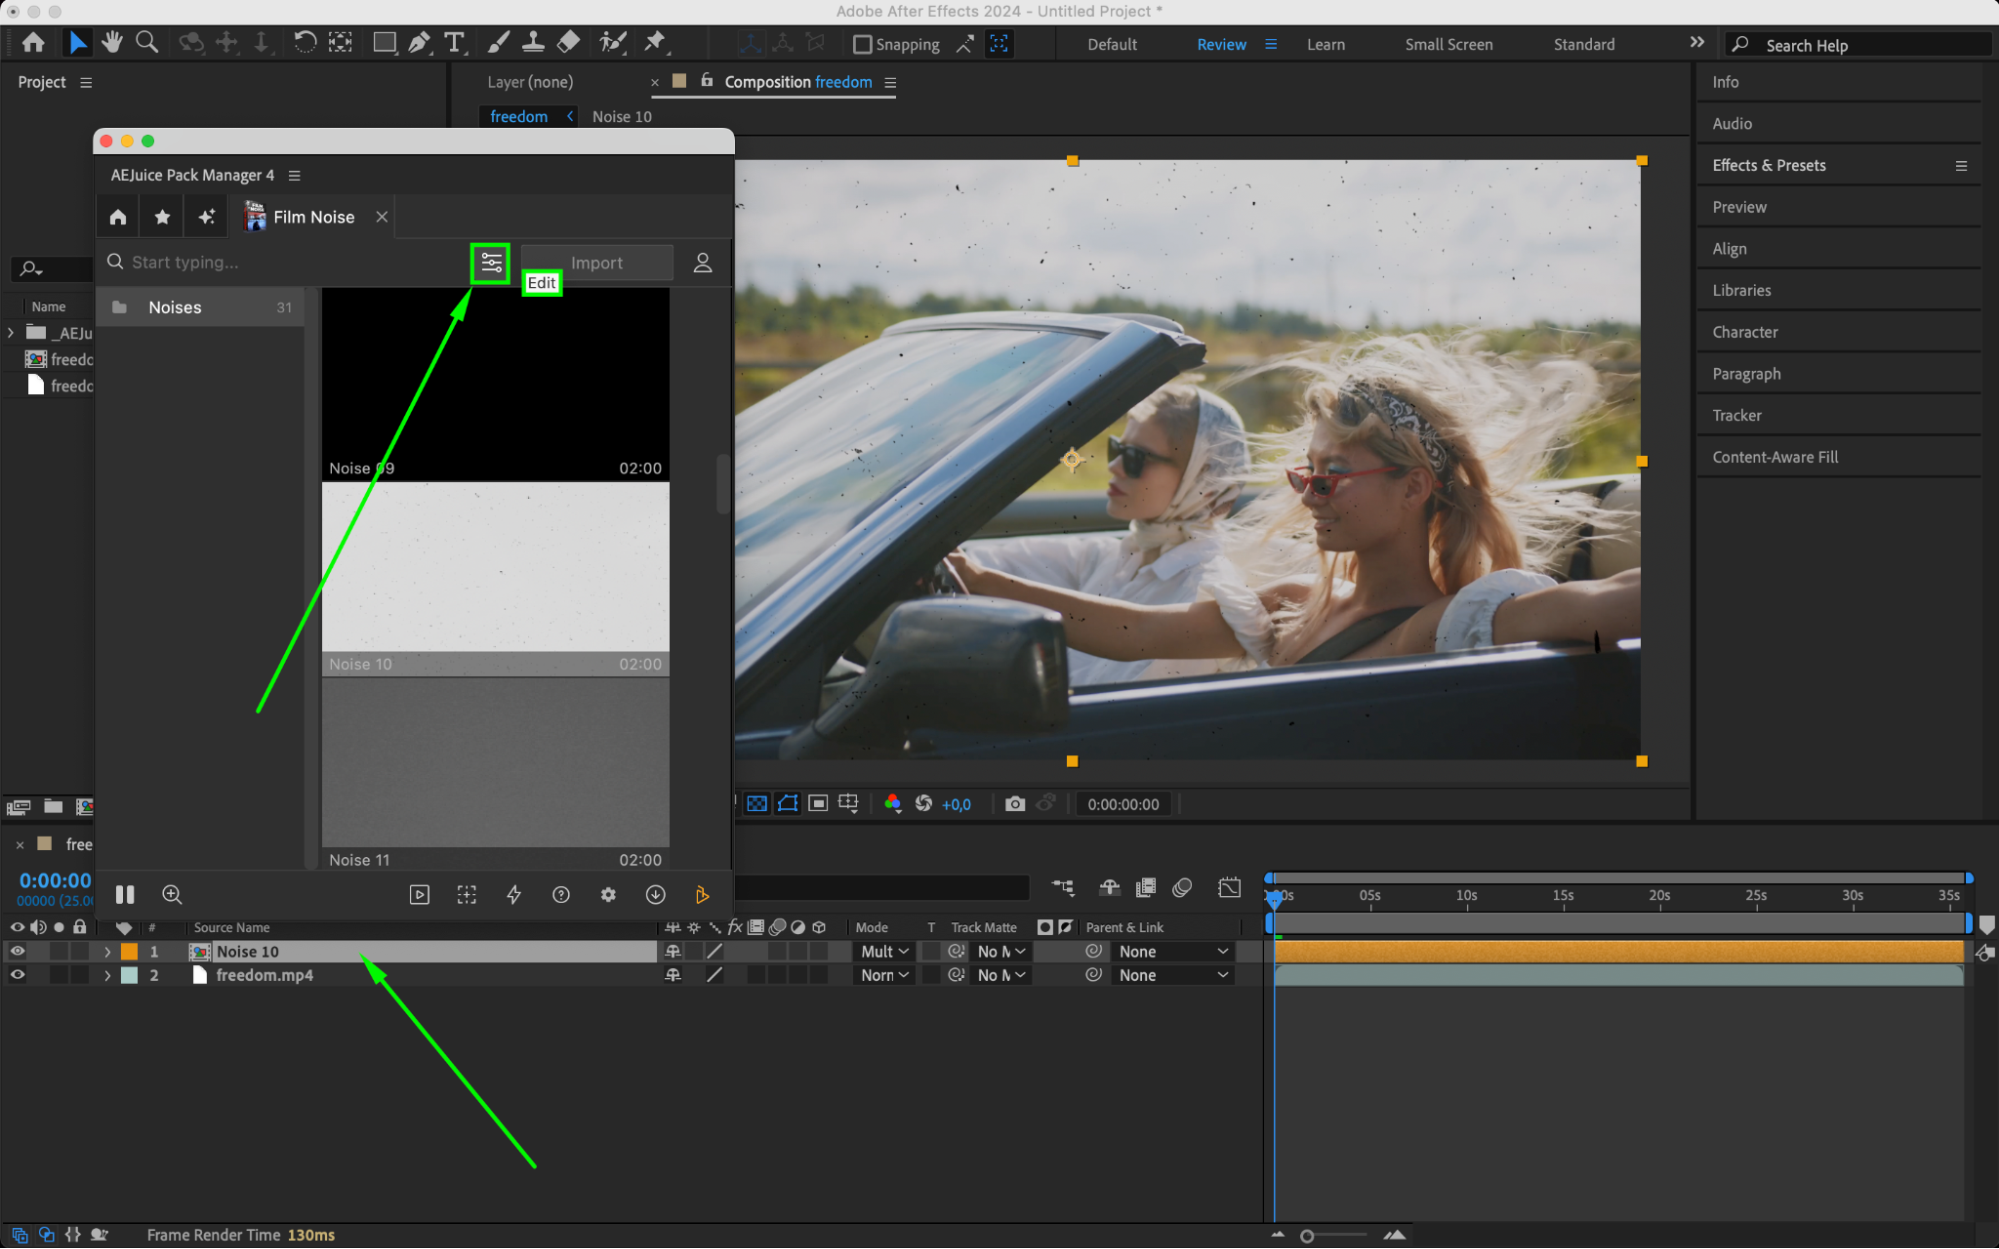Click the AEJuice account profile icon

[x=703, y=263]
